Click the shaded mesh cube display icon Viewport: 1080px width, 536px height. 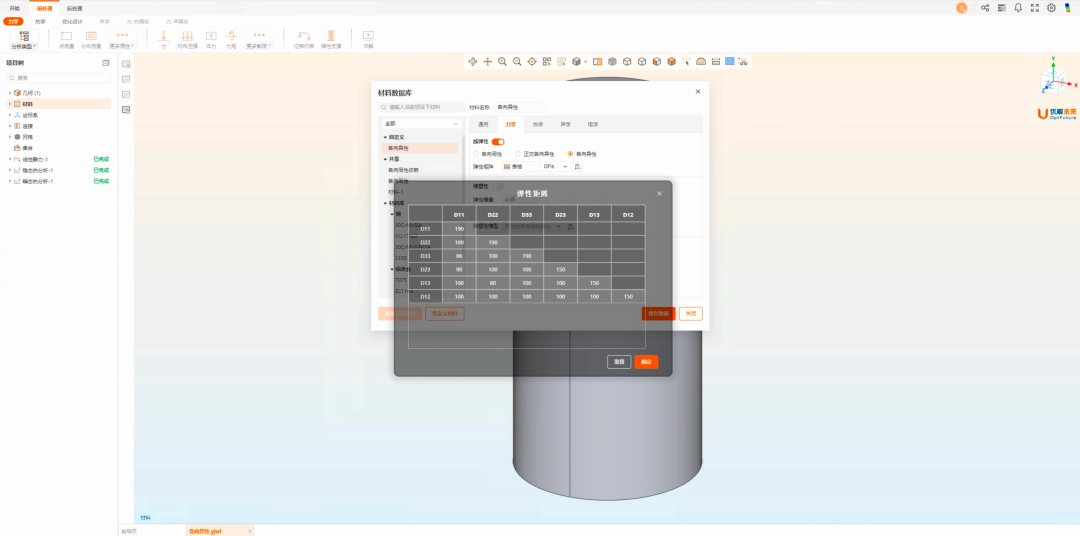pos(612,61)
